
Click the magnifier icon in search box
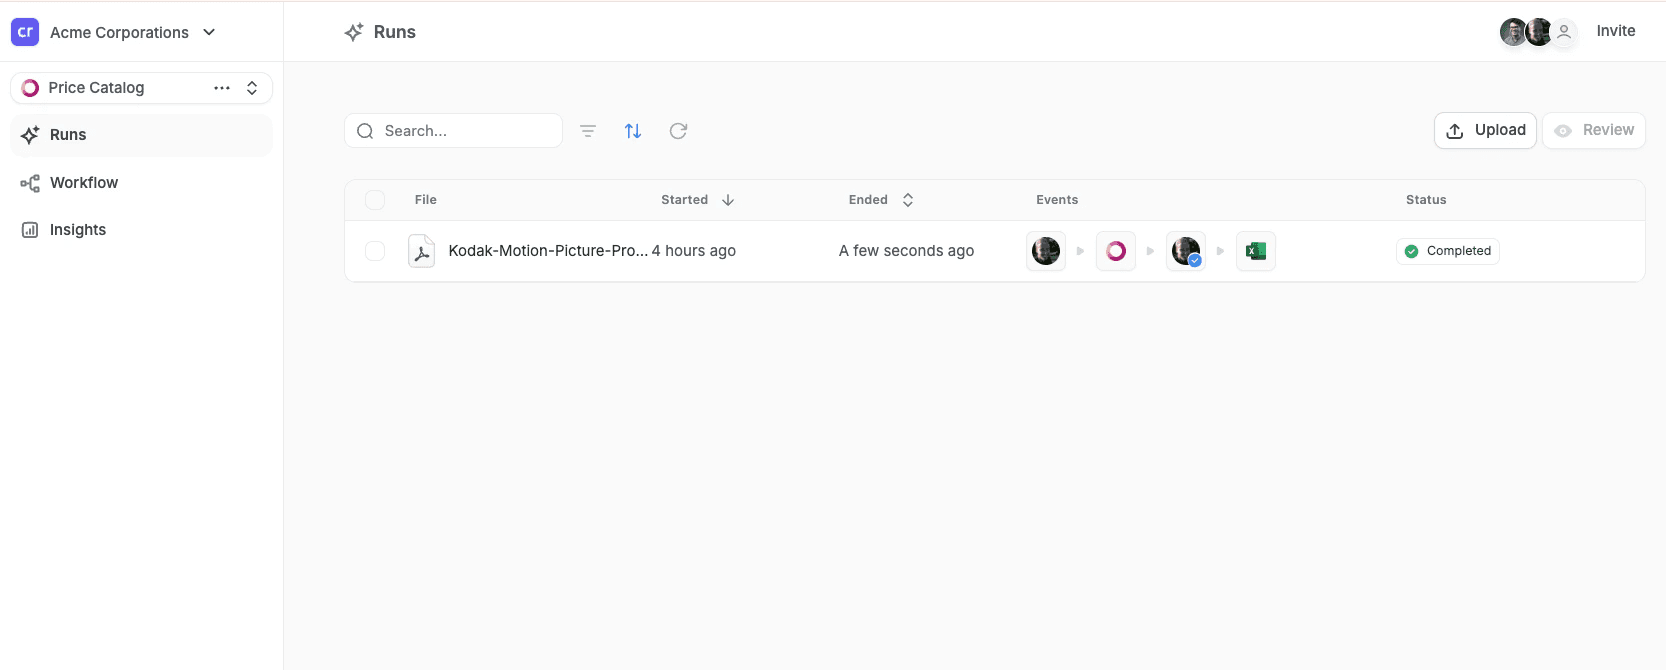click(x=365, y=131)
